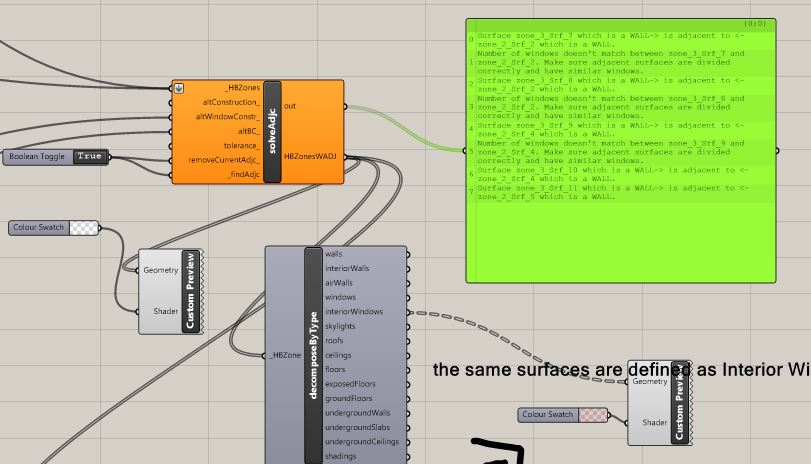Click the arrow icon on solveAdjc component

point(178,88)
